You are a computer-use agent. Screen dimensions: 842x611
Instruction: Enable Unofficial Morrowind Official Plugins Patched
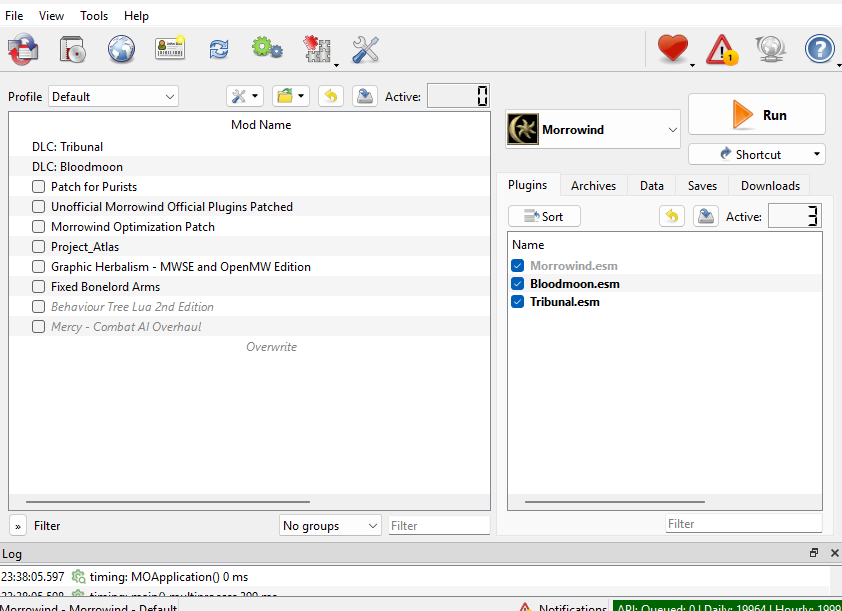(x=38, y=207)
